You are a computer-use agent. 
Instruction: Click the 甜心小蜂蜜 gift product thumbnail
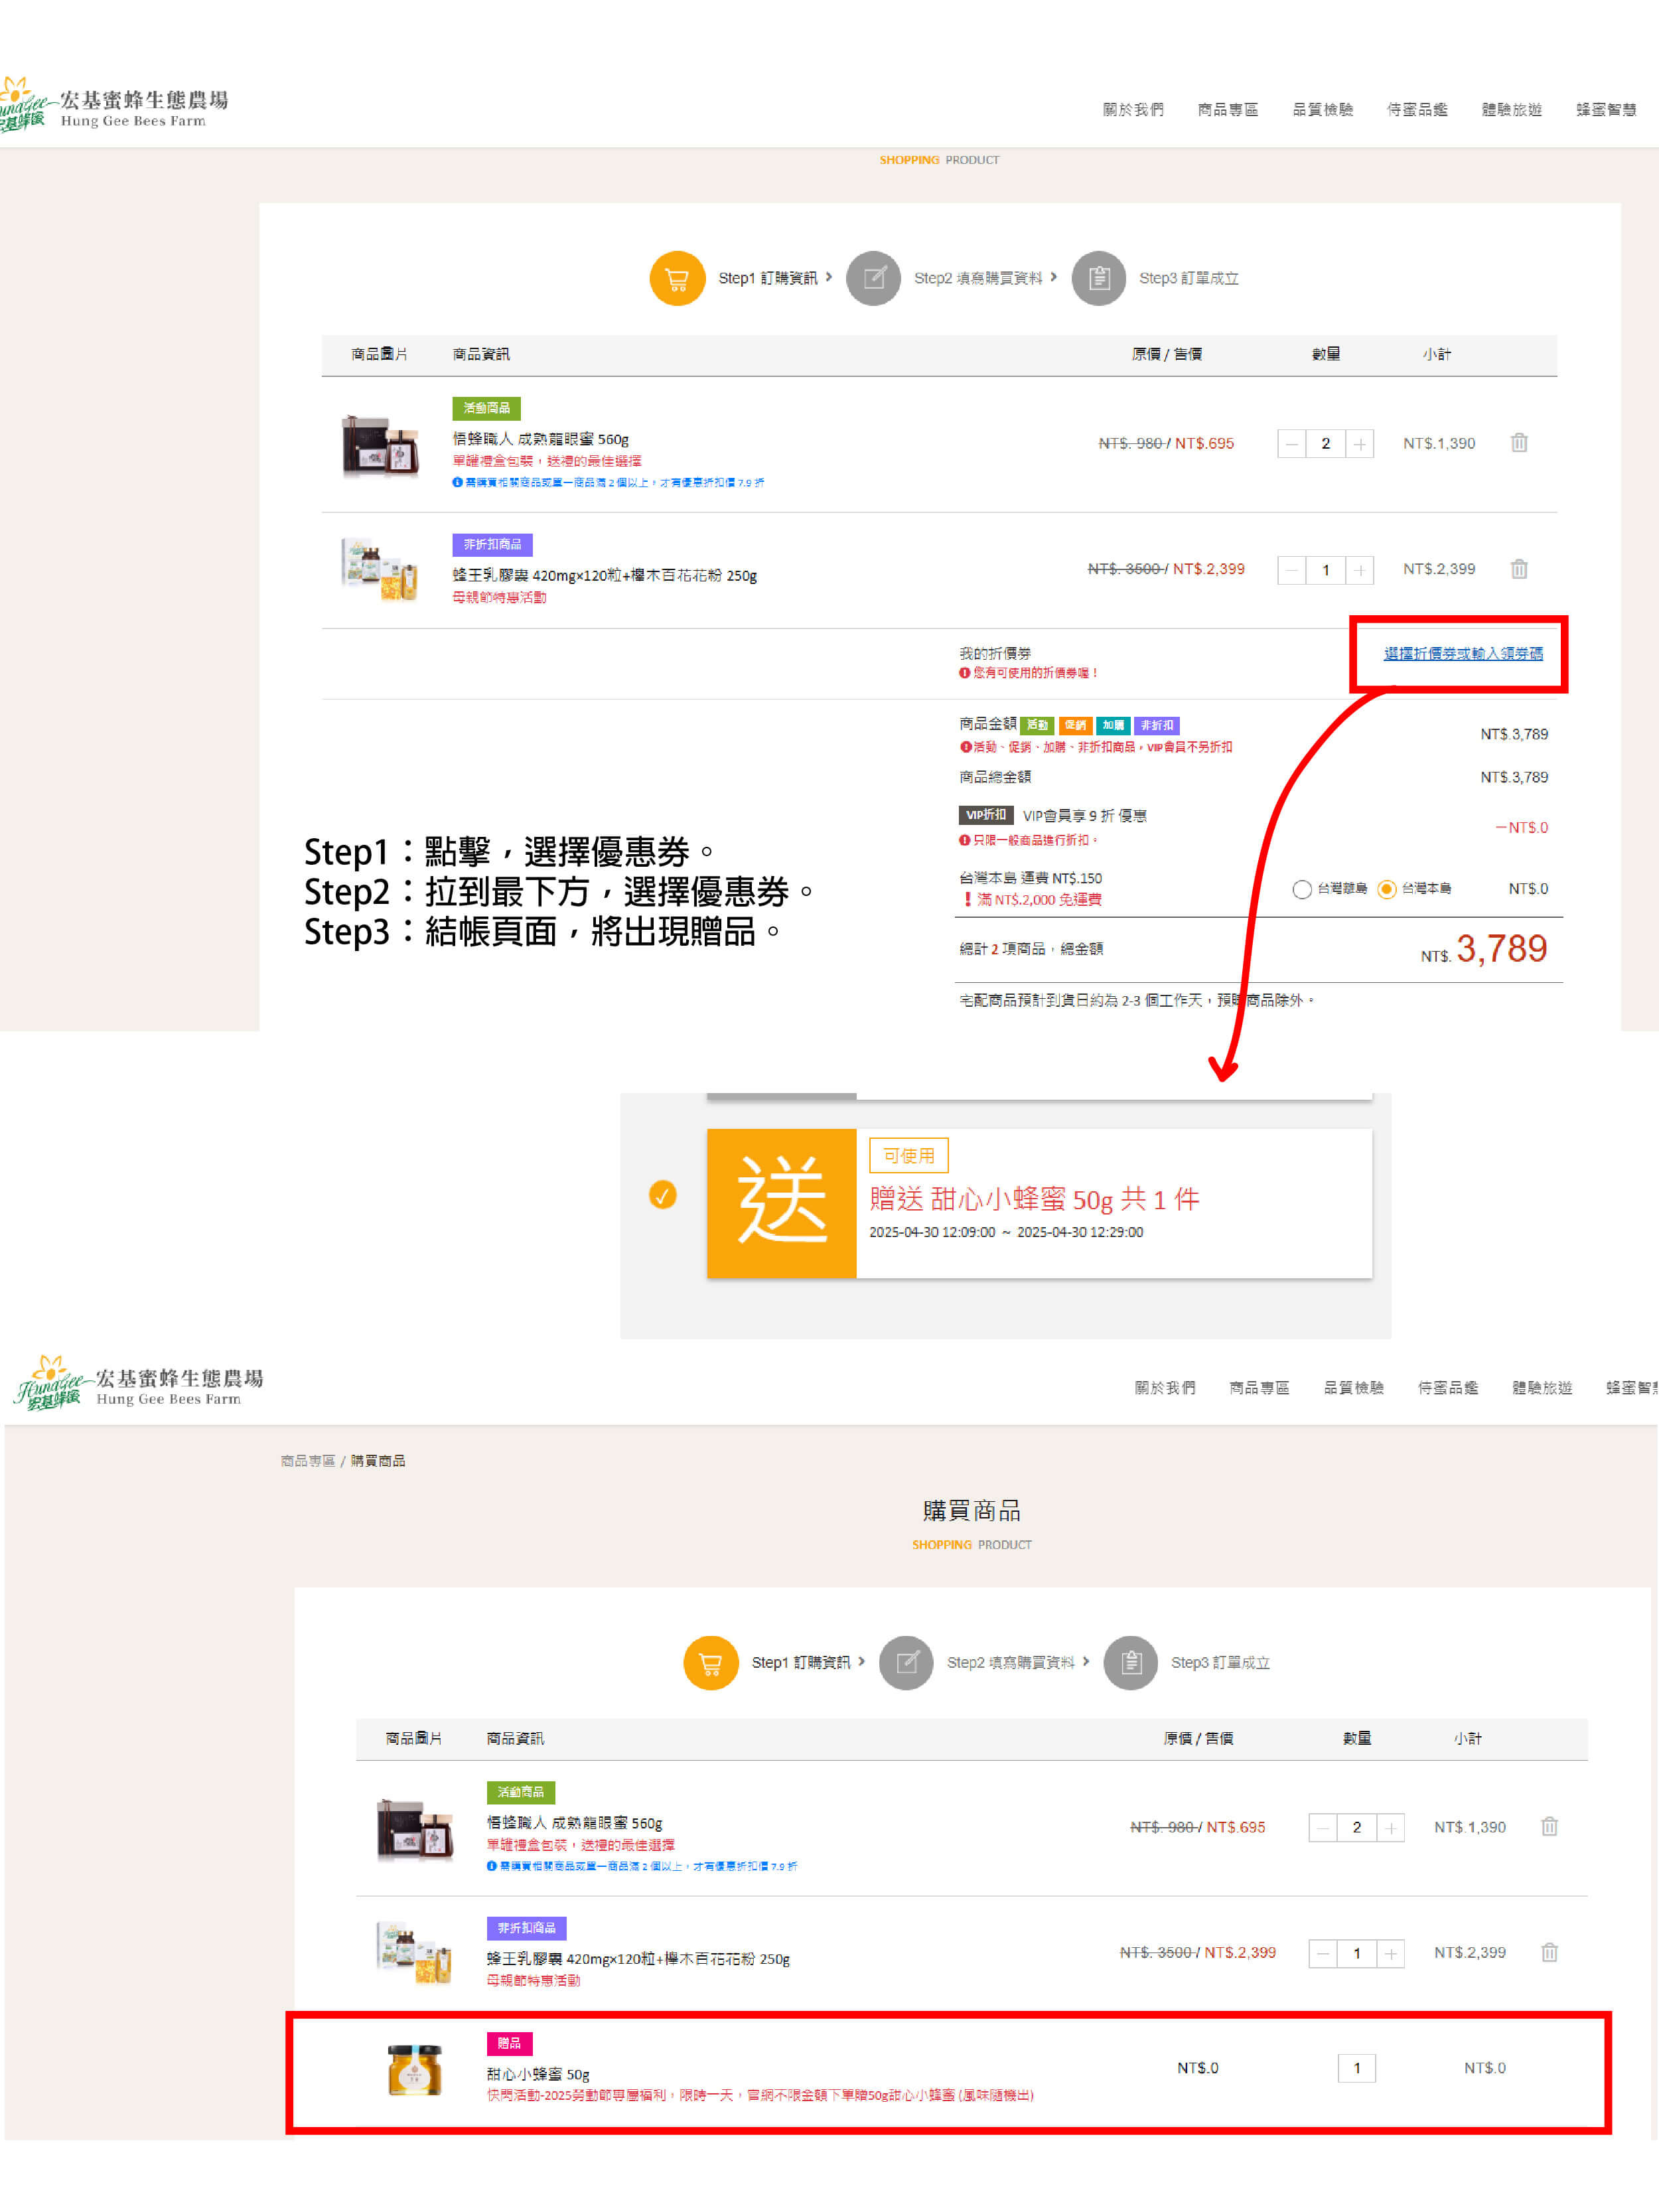point(414,2069)
